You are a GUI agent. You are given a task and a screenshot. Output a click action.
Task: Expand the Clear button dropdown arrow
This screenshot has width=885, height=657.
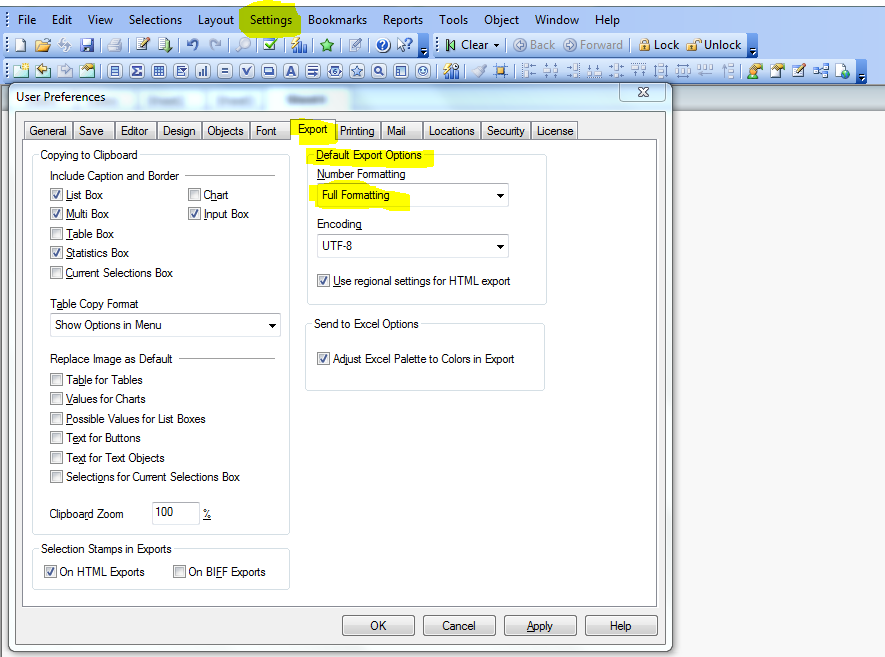[x=497, y=45]
